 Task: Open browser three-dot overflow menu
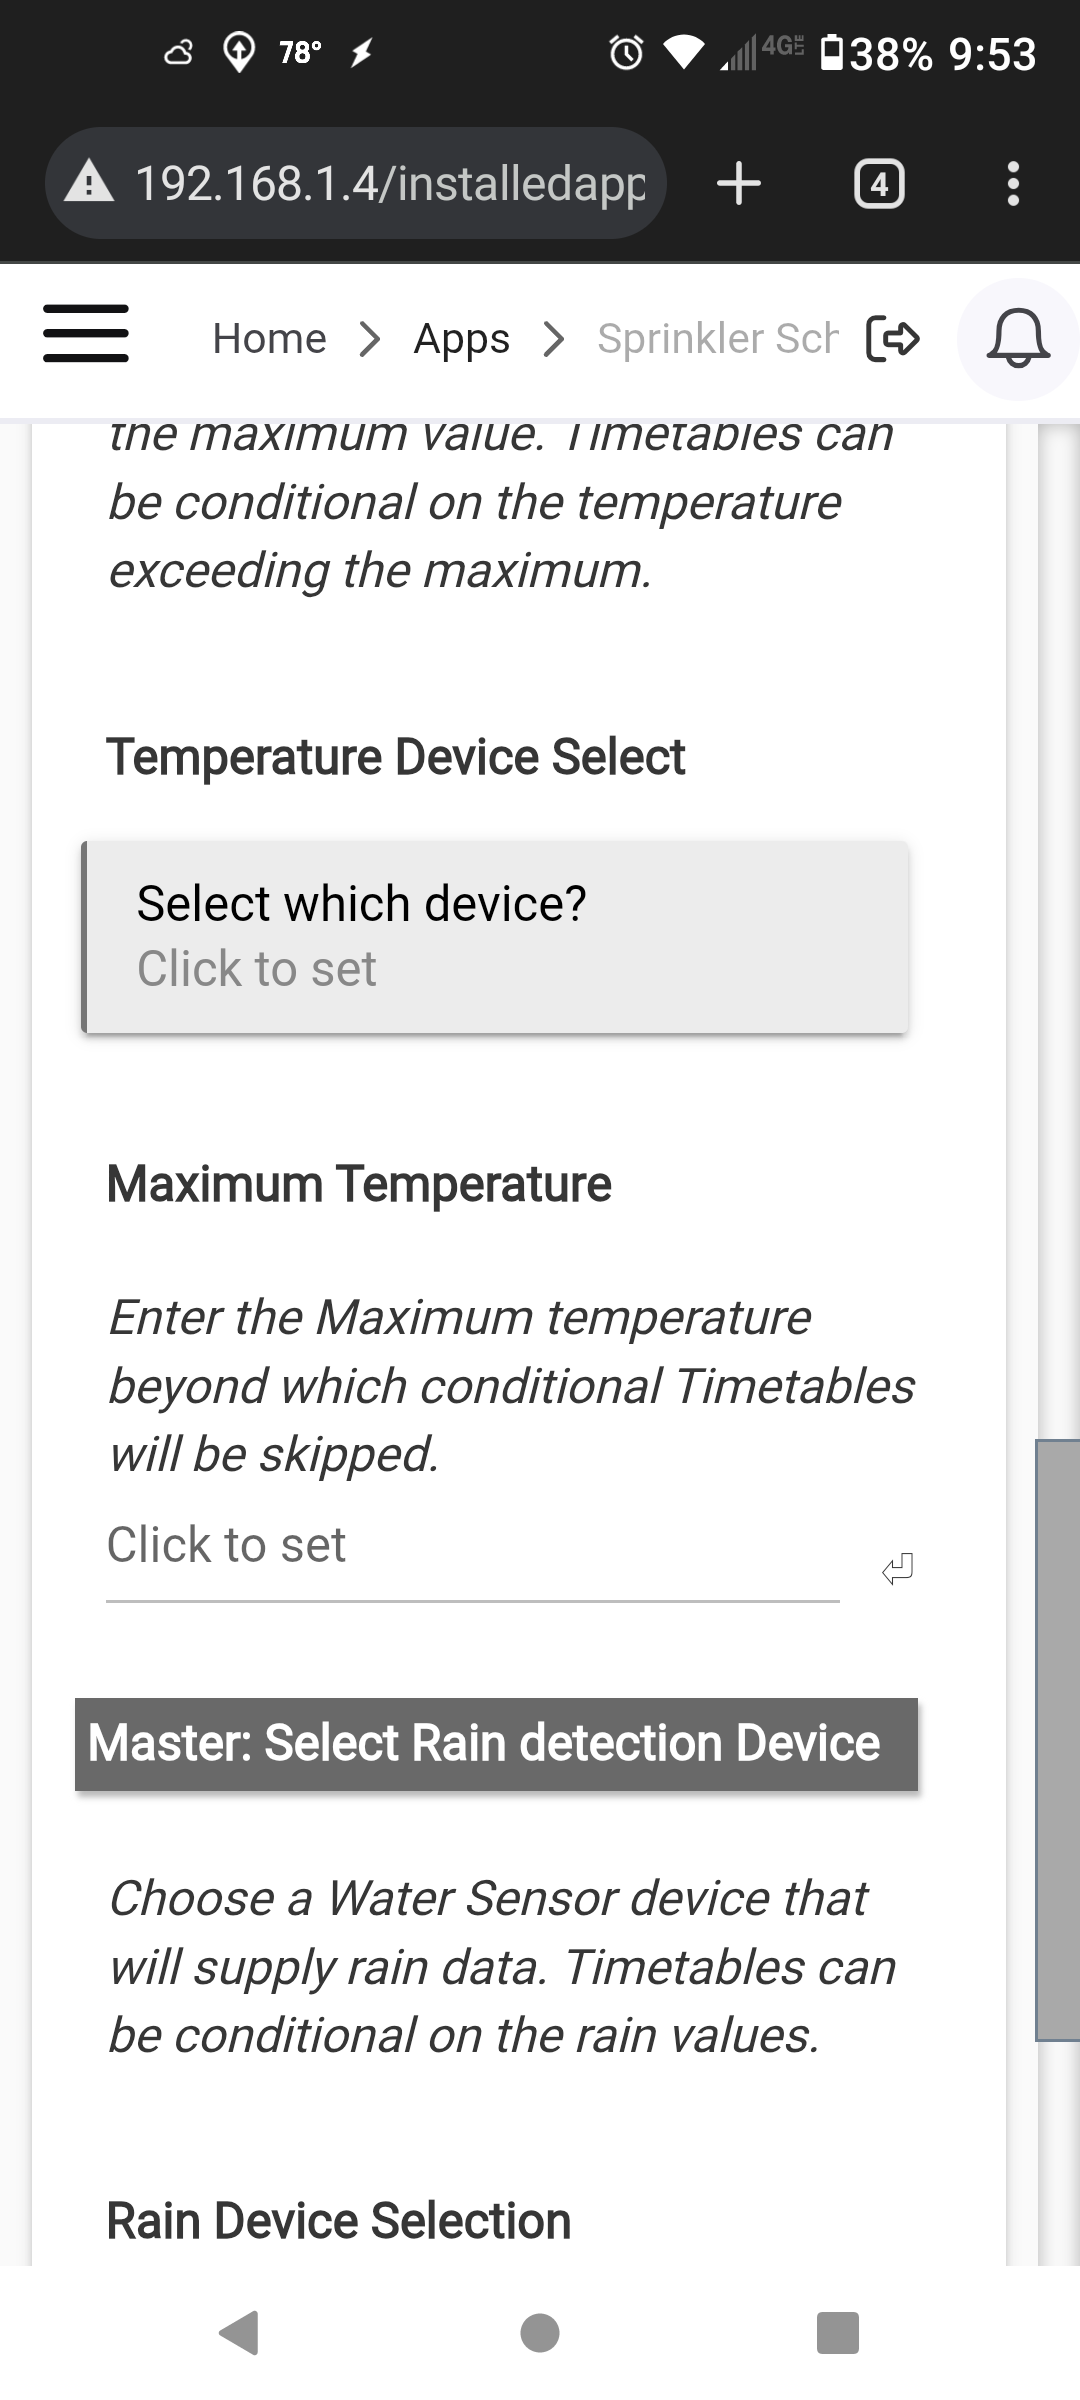click(x=1013, y=184)
